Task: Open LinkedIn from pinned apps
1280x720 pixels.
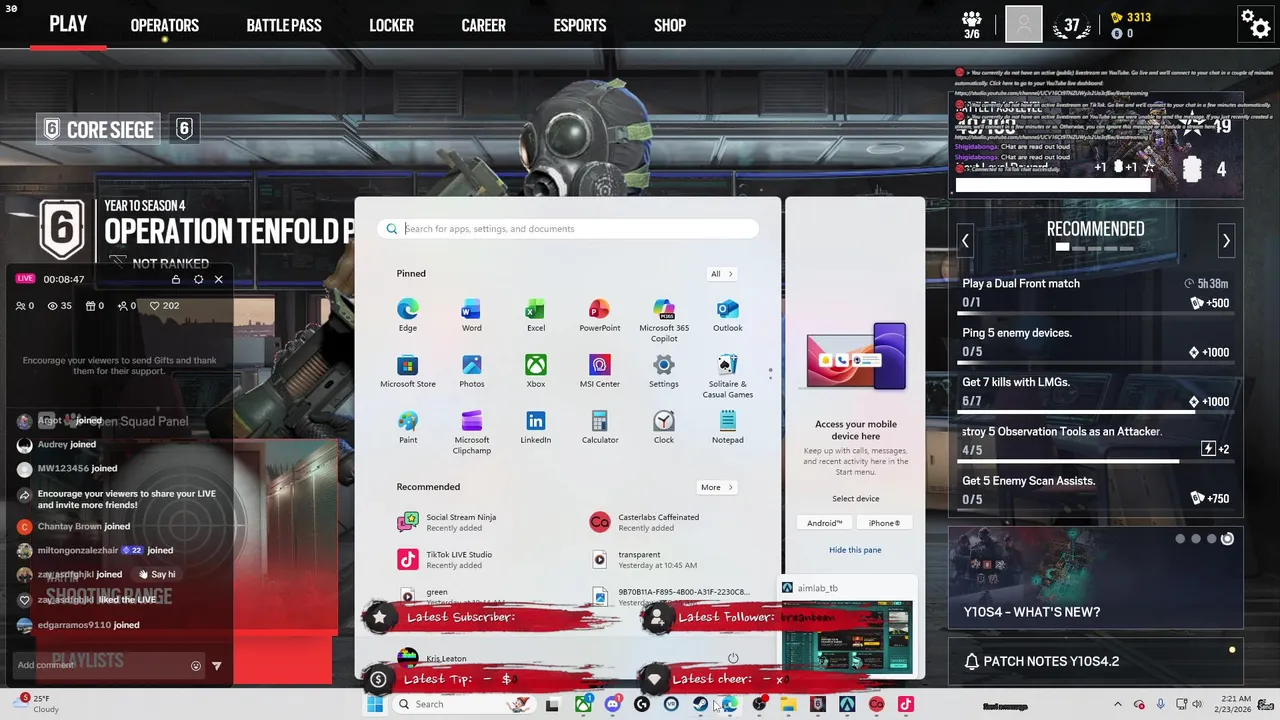Action: (x=536, y=427)
